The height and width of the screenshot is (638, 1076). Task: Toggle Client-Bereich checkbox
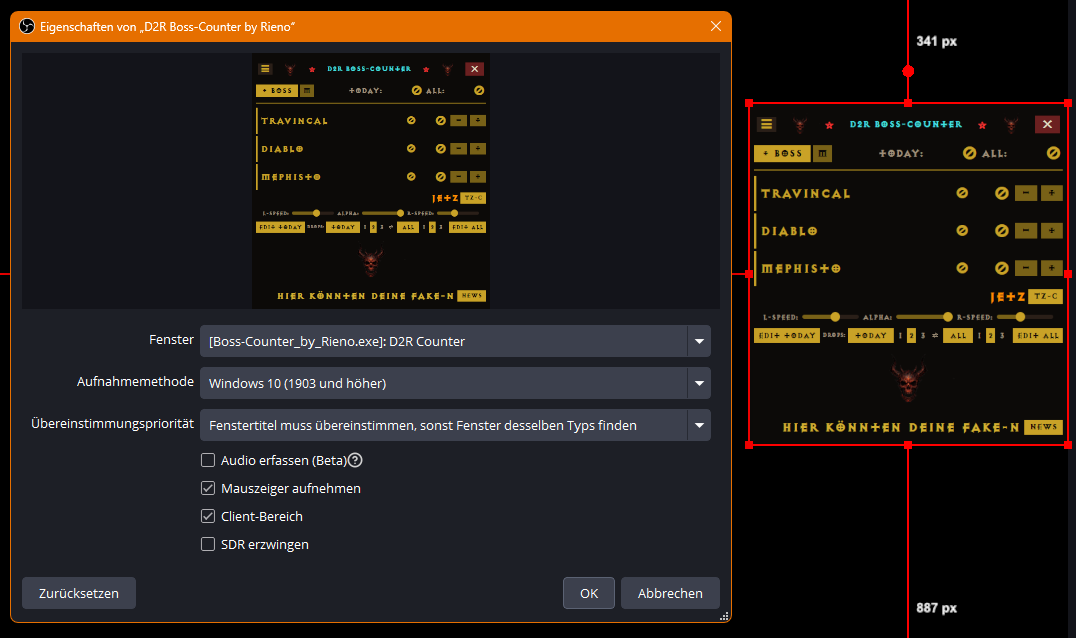pyautogui.click(x=208, y=517)
